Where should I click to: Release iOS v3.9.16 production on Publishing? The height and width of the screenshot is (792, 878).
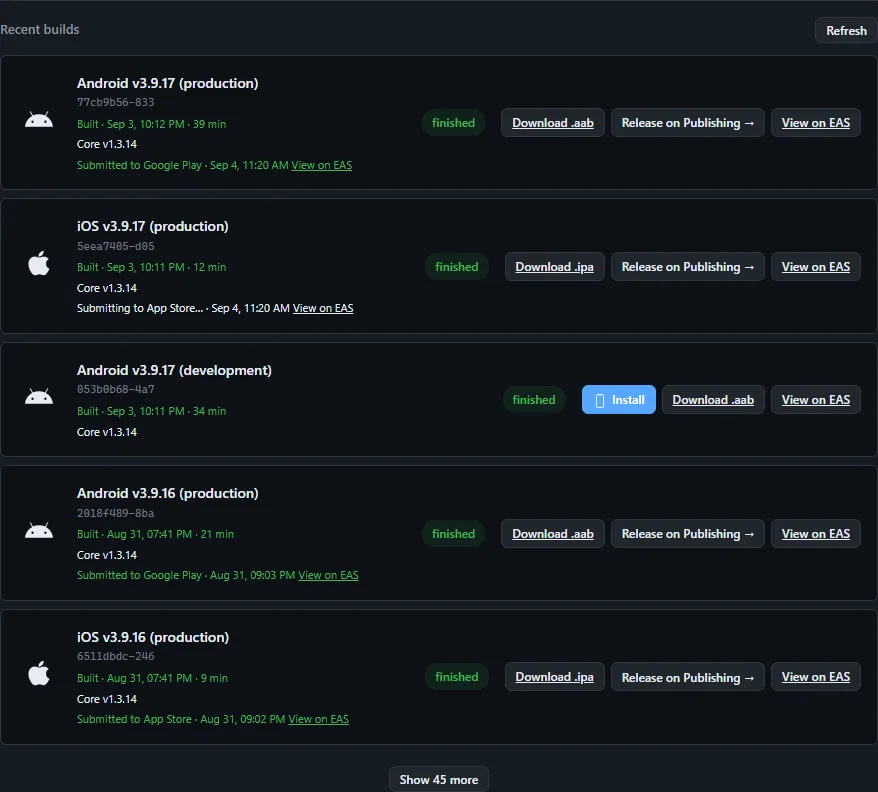(x=688, y=677)
